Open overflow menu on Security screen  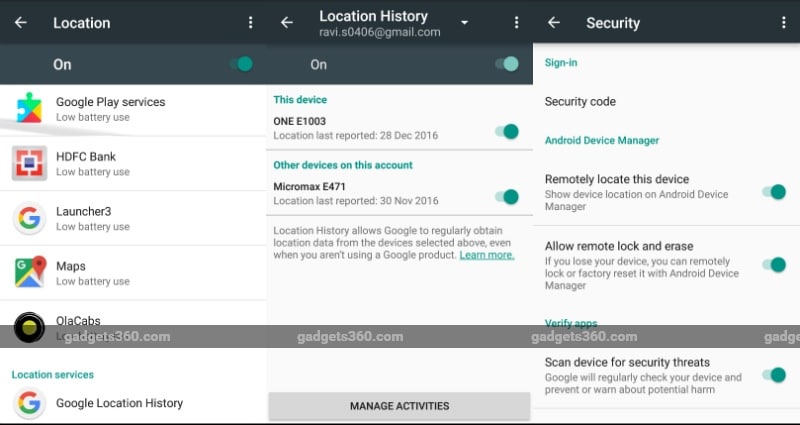coord(784,22)
